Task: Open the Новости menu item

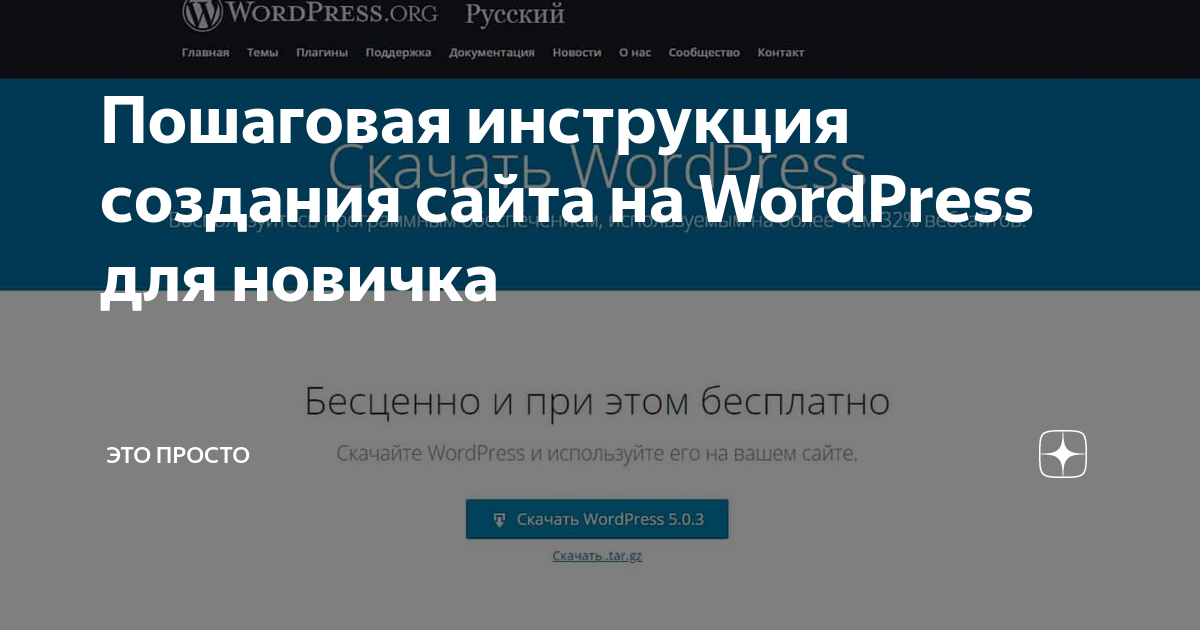Action: pyautogui.click(x=577, y=53)
